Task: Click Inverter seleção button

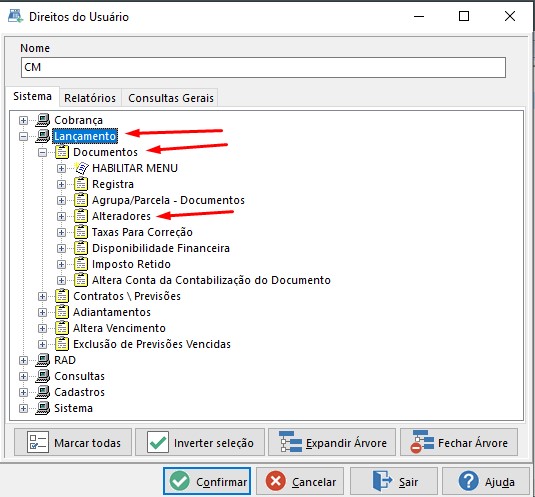Action: (200, 443)
